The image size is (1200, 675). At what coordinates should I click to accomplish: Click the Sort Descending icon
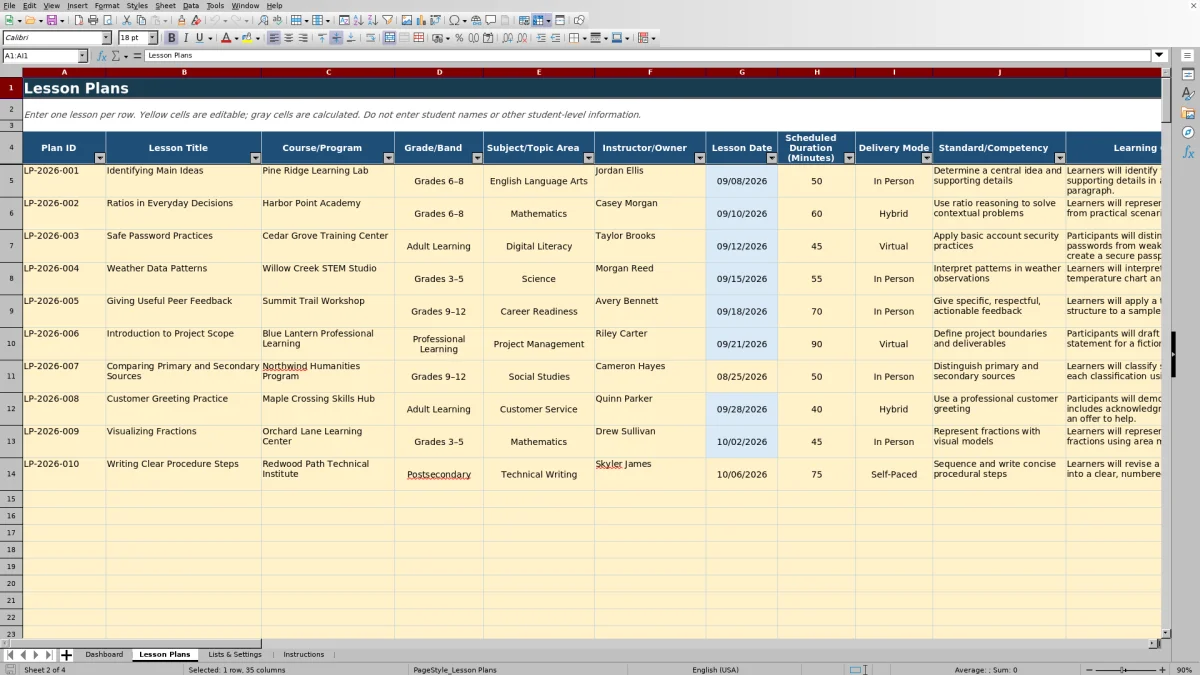372,20
